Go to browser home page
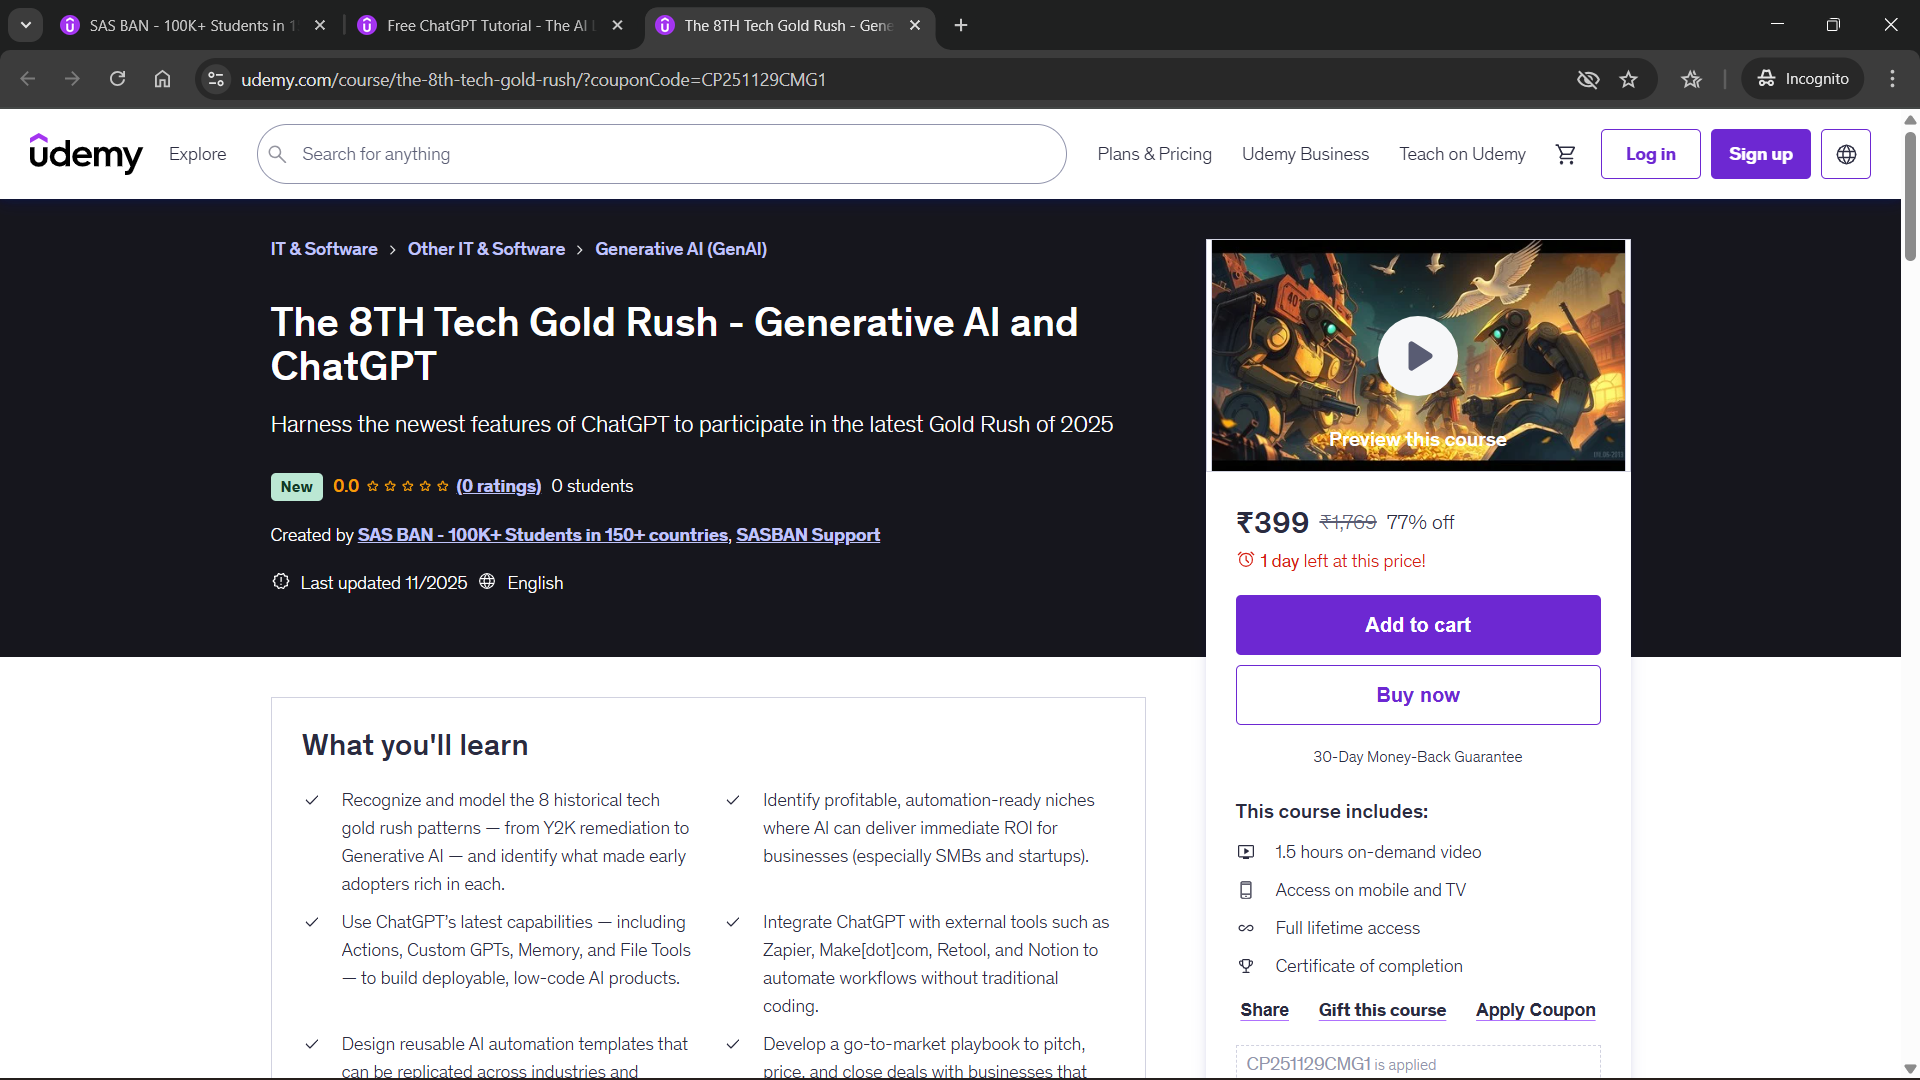Image resolution: width=1920 pixels, height=1080 pixels. point(162,79)
